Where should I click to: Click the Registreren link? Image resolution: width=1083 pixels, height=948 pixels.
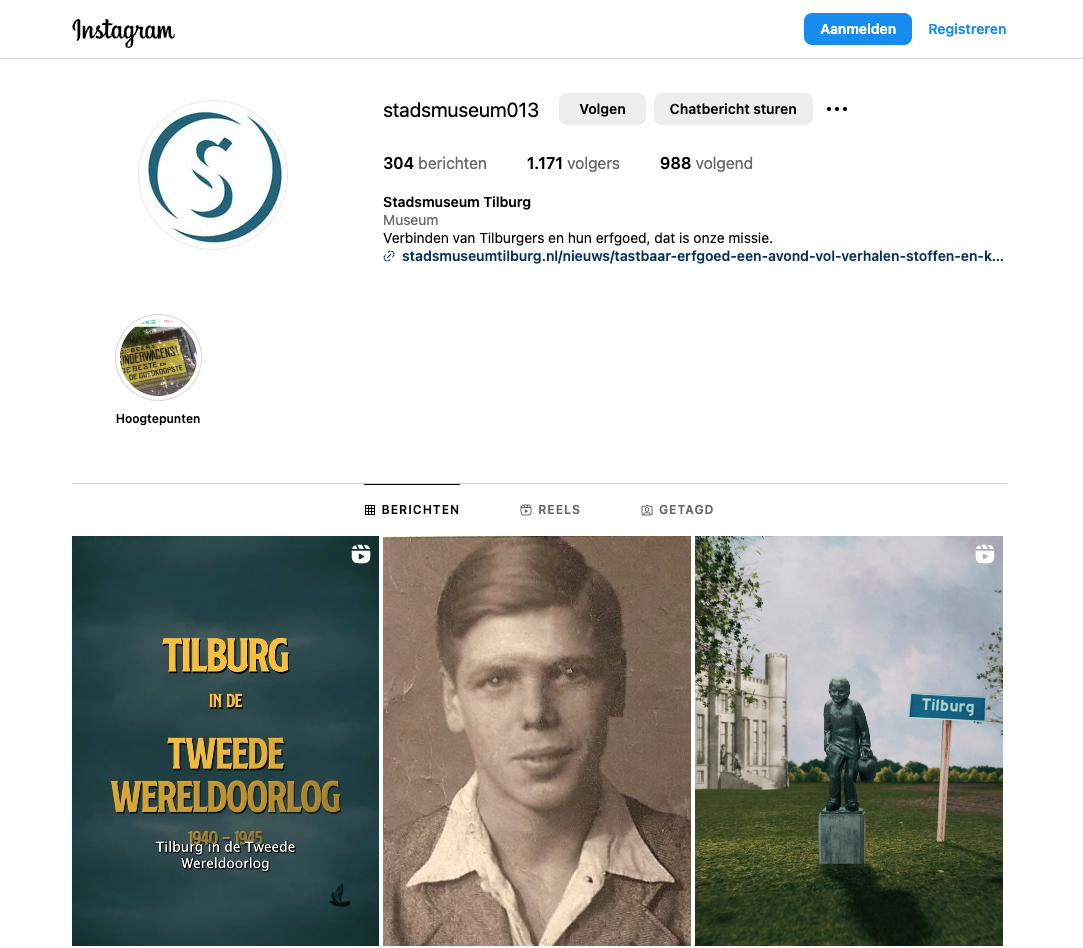coord(966,29)
